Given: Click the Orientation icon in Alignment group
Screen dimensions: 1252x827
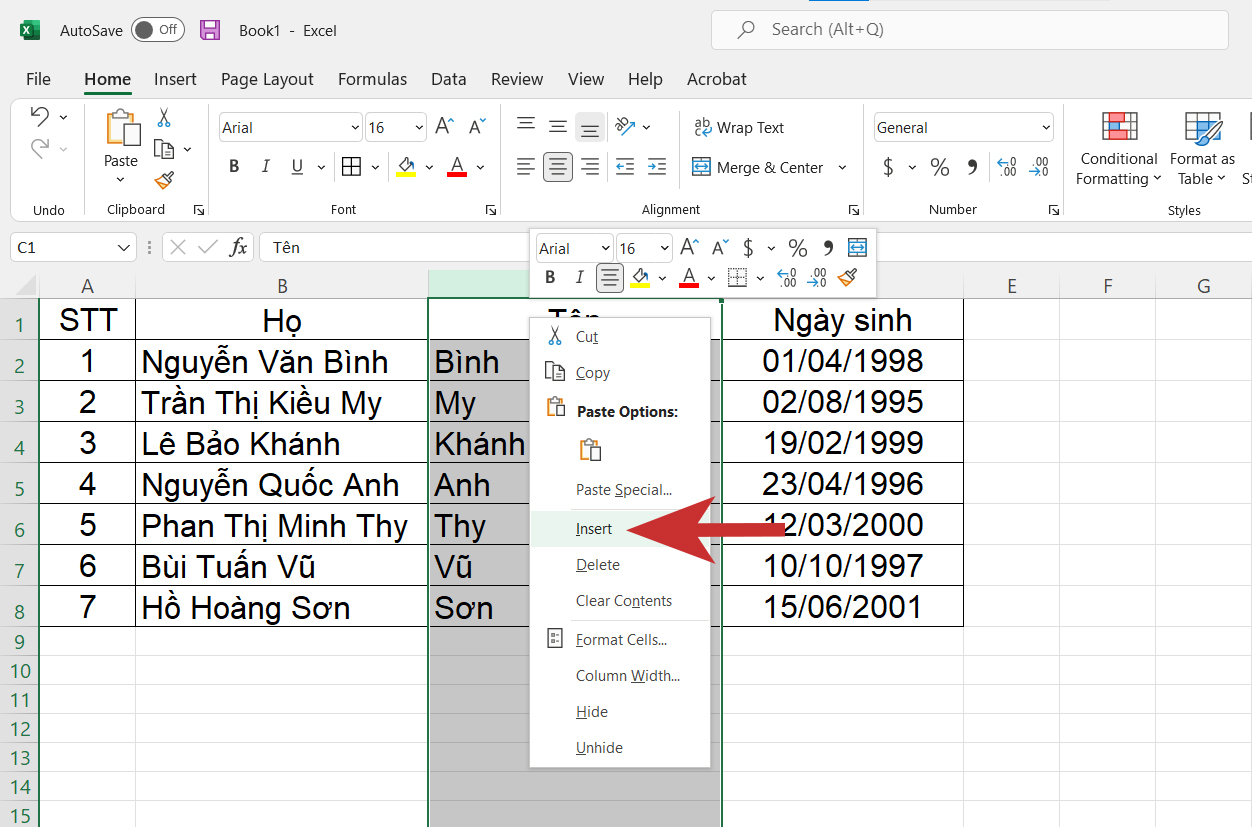Looking at the screenshot, I should tap(626, 127).
